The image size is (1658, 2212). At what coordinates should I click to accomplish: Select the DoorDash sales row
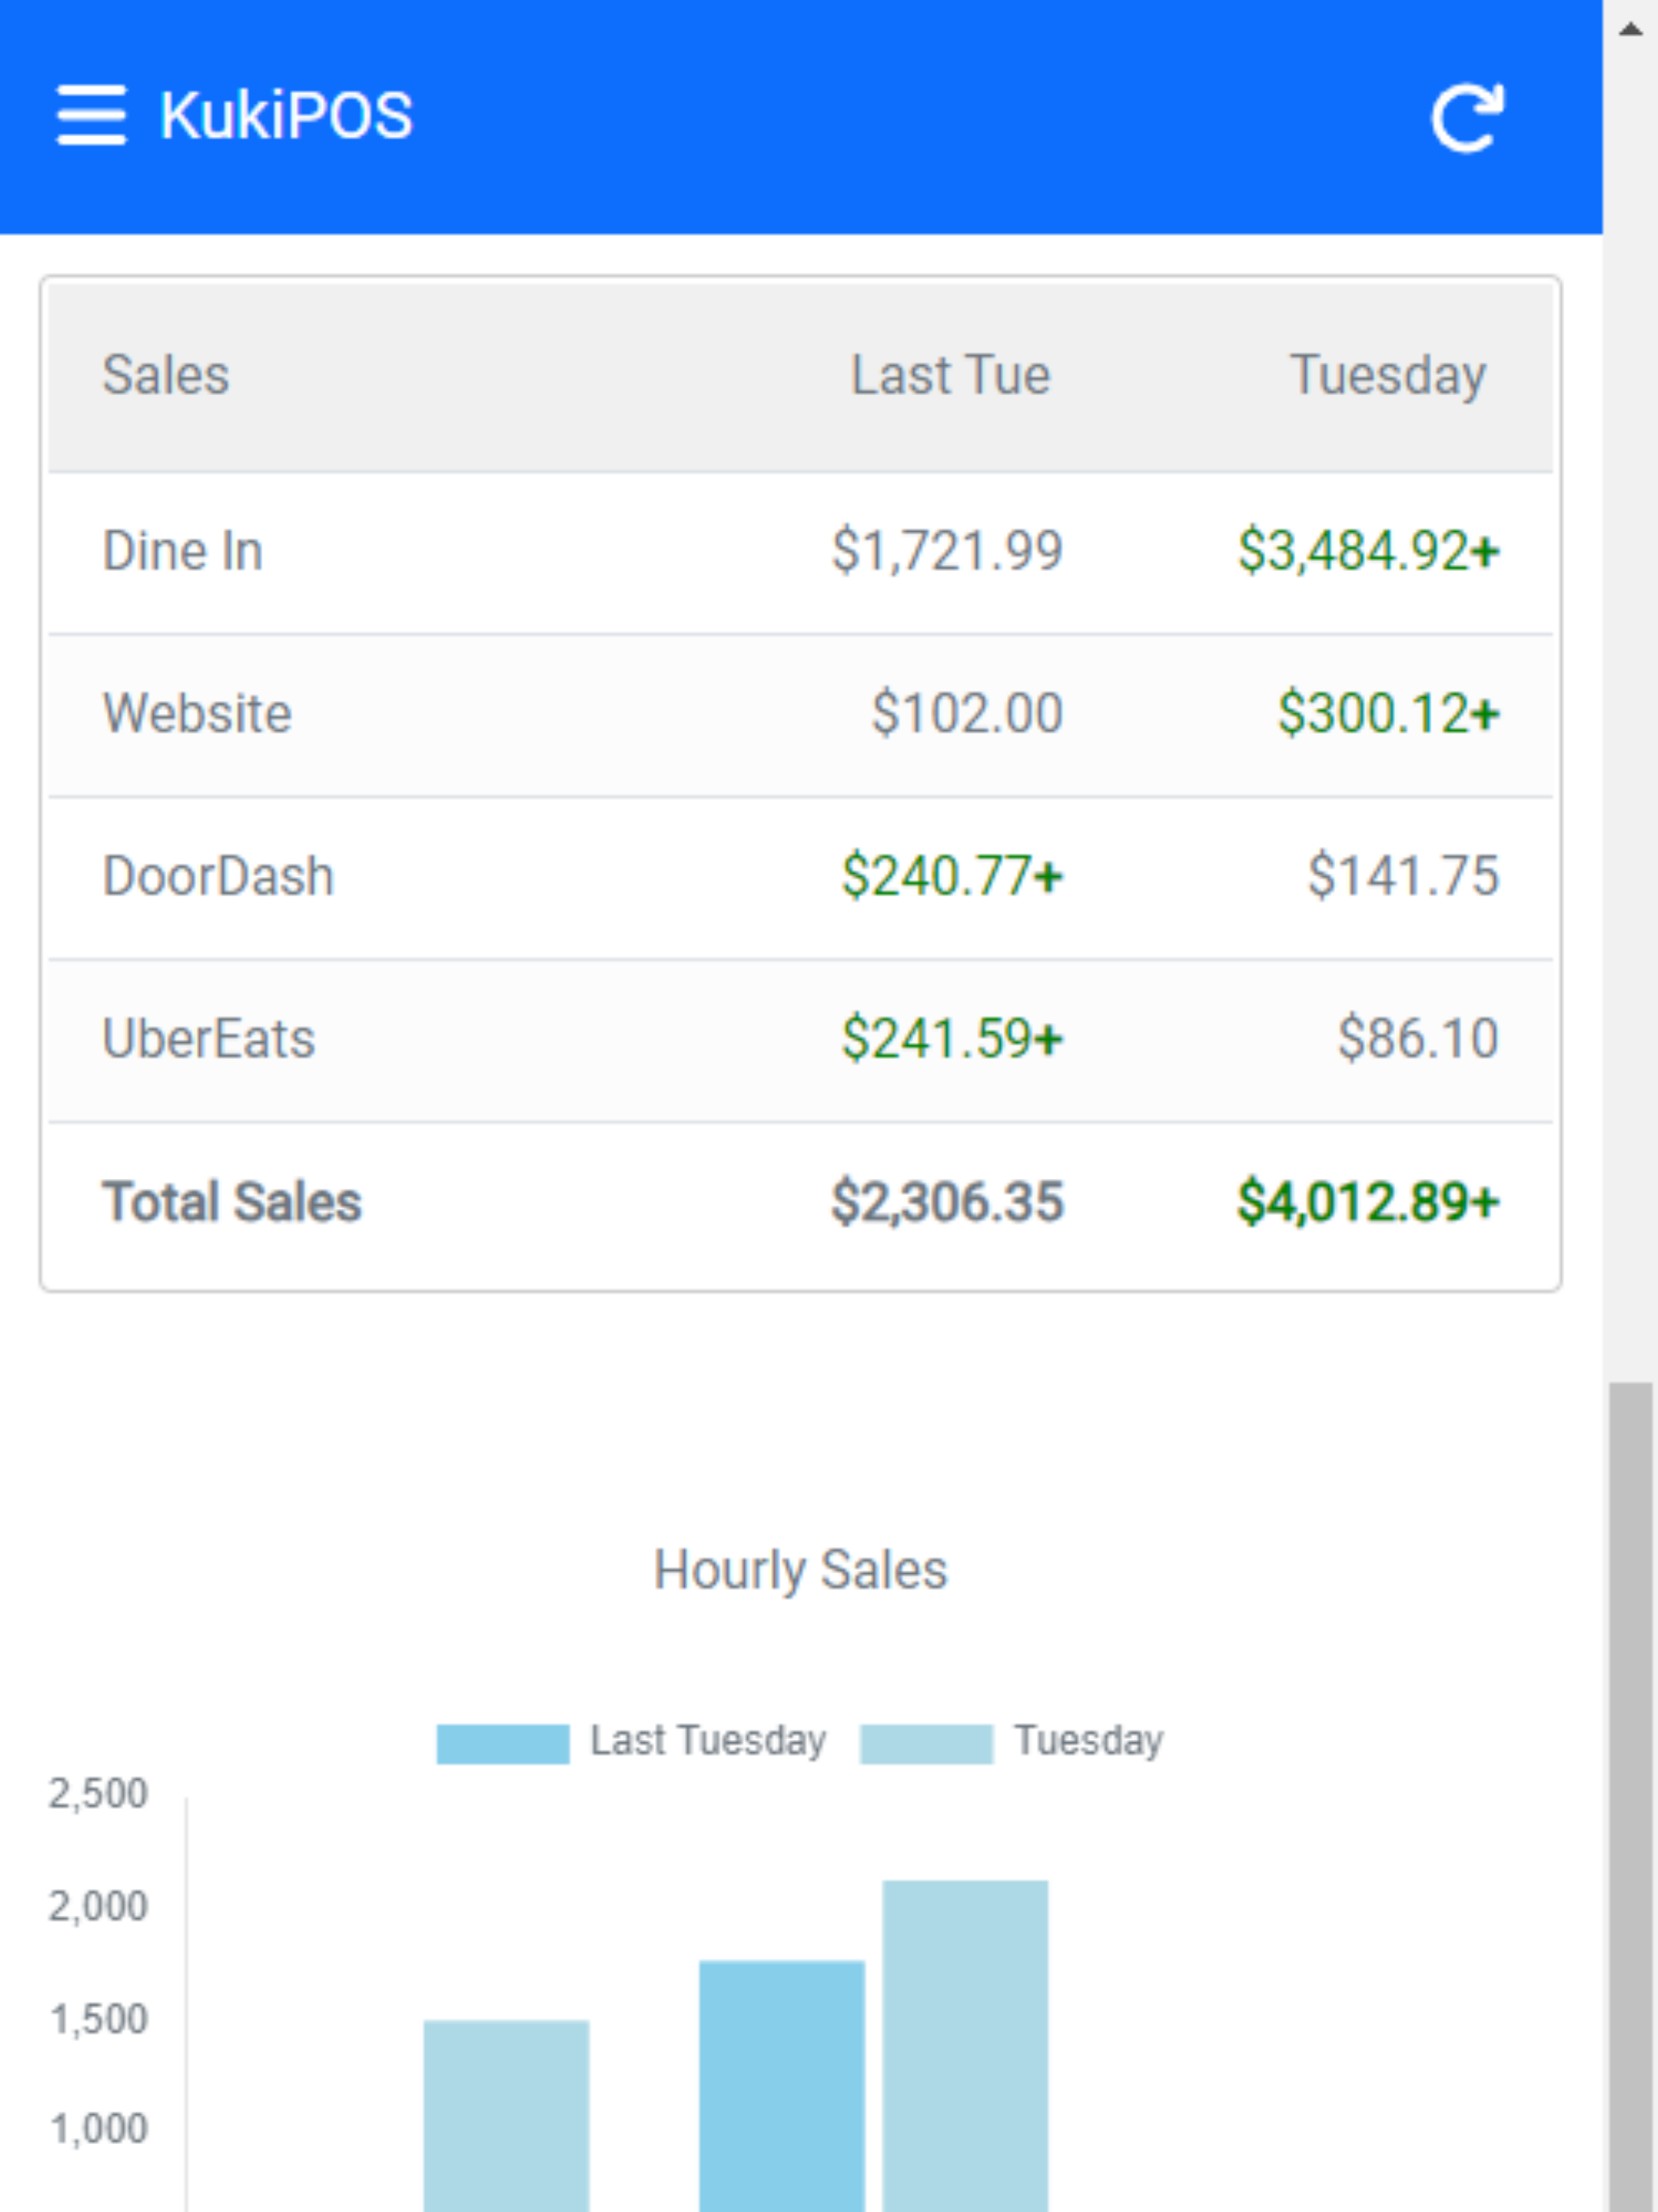pyautogui.click(x=800, y=878)
